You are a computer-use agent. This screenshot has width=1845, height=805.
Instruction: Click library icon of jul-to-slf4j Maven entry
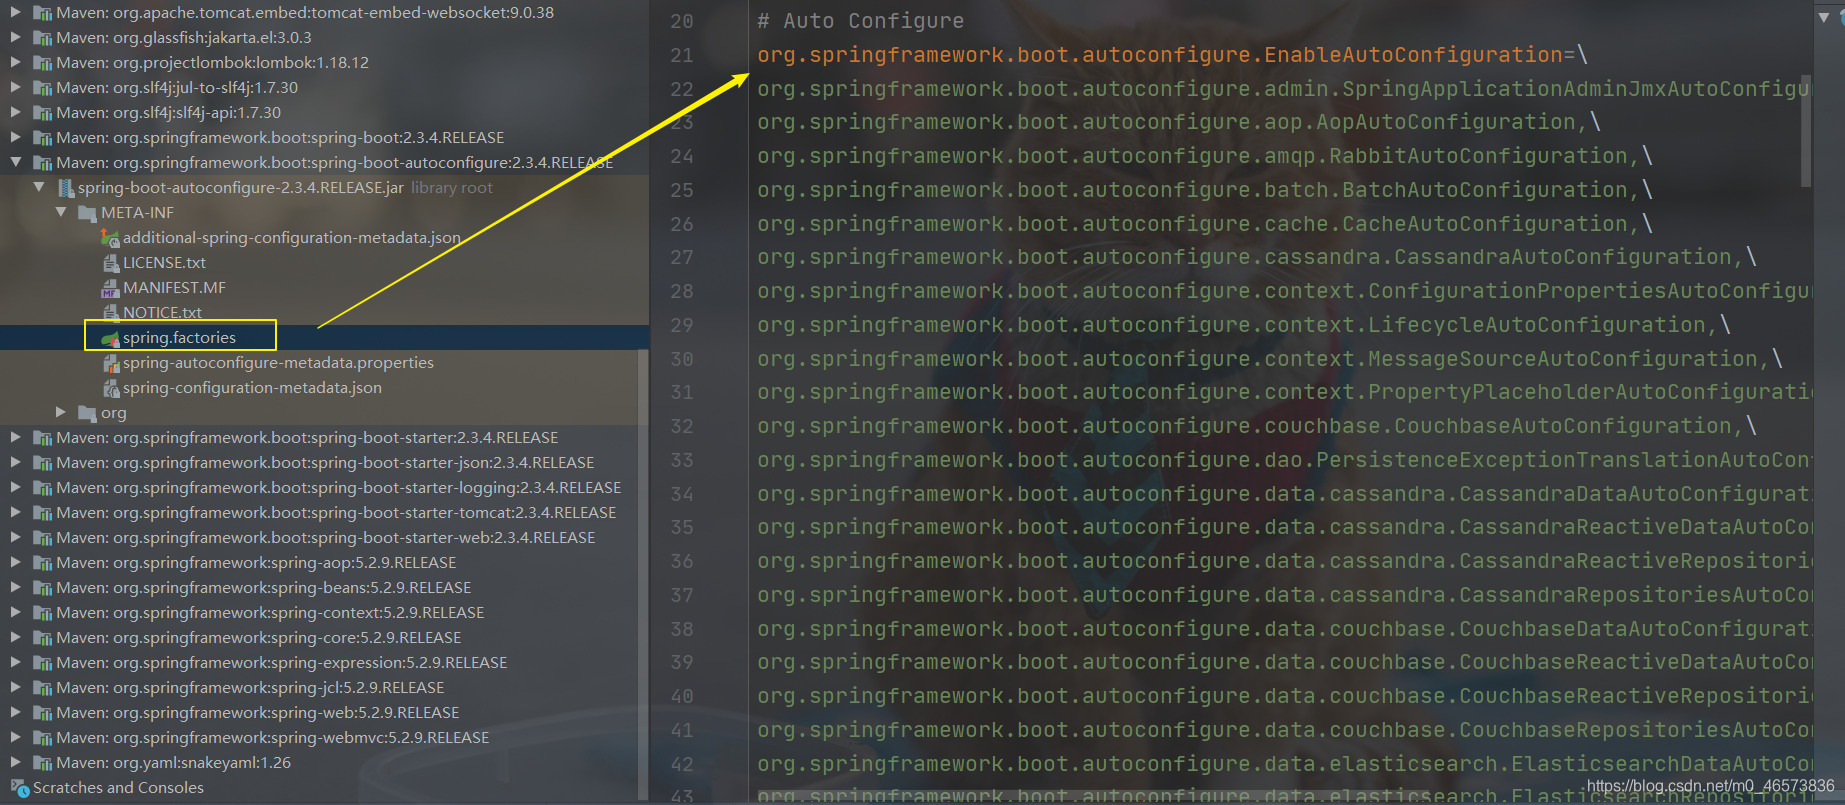tap(43, 88)
